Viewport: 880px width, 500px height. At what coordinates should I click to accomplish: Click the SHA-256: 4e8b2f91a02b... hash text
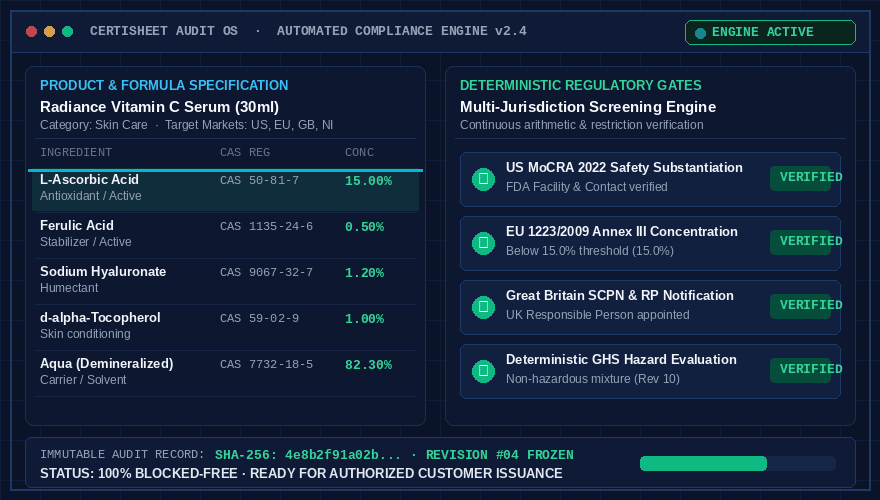point(308,455)
